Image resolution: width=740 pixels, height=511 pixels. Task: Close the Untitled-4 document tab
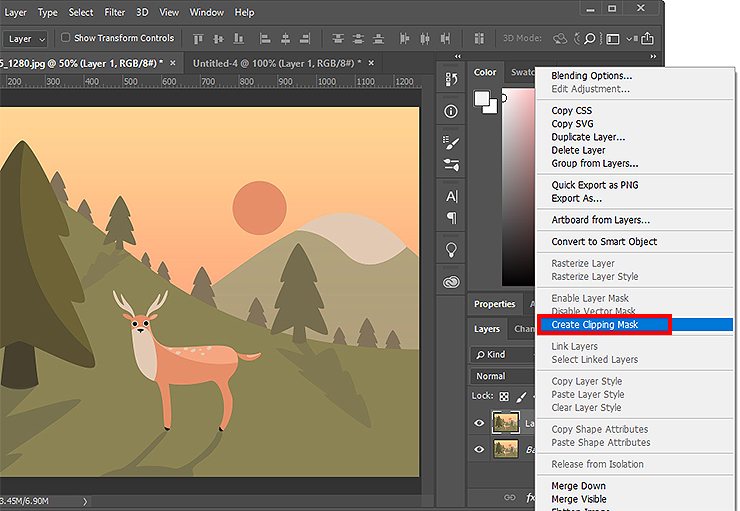tap(371, 63)
